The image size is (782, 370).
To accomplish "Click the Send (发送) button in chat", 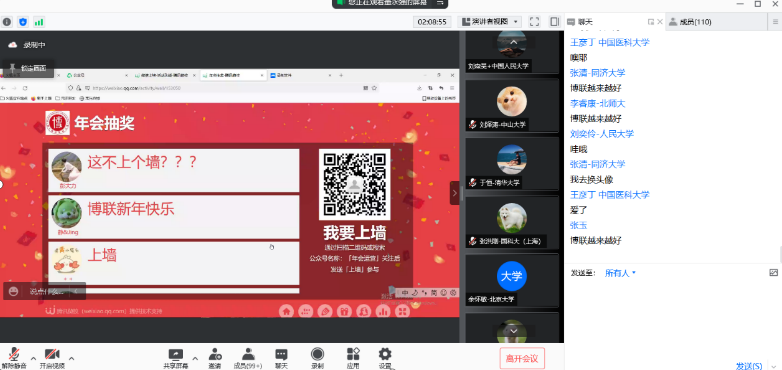I will (x=750, y=366).
